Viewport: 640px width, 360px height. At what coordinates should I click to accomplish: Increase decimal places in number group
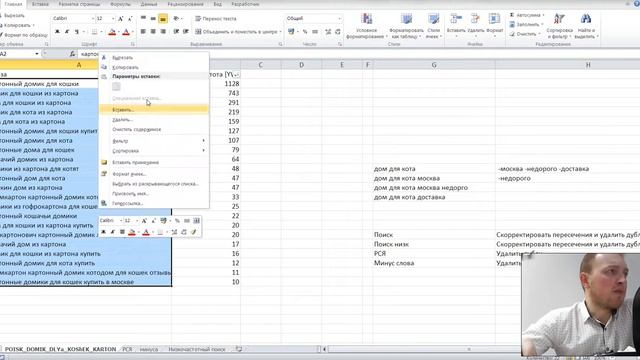pyautogui.click(x=328, y=31)
